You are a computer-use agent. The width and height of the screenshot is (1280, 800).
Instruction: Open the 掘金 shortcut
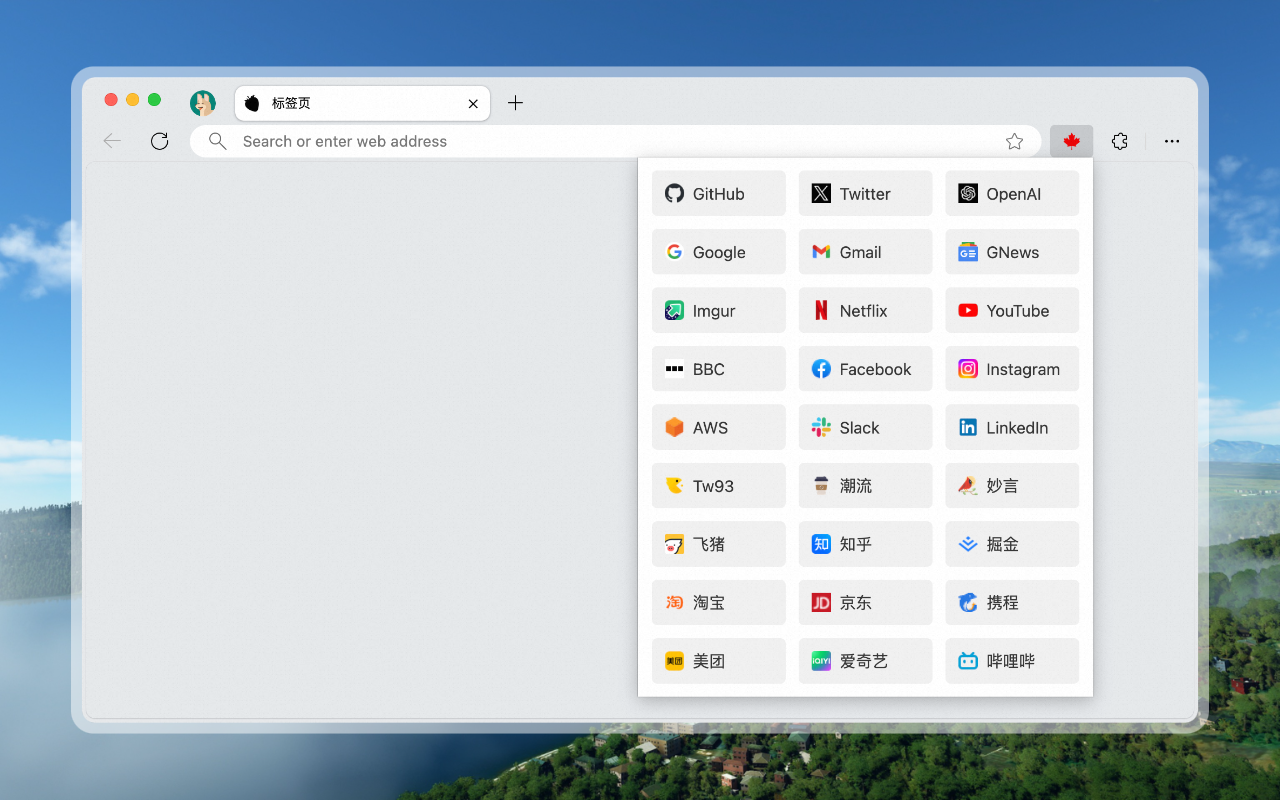(1012, 544)
